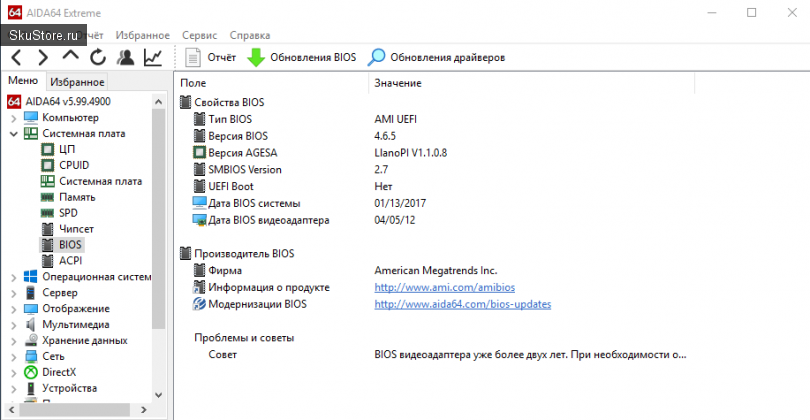This screenshot has height=420, width=810.
Task: Open Обновления драйверов driver updates
Action: tap(437, 57)
